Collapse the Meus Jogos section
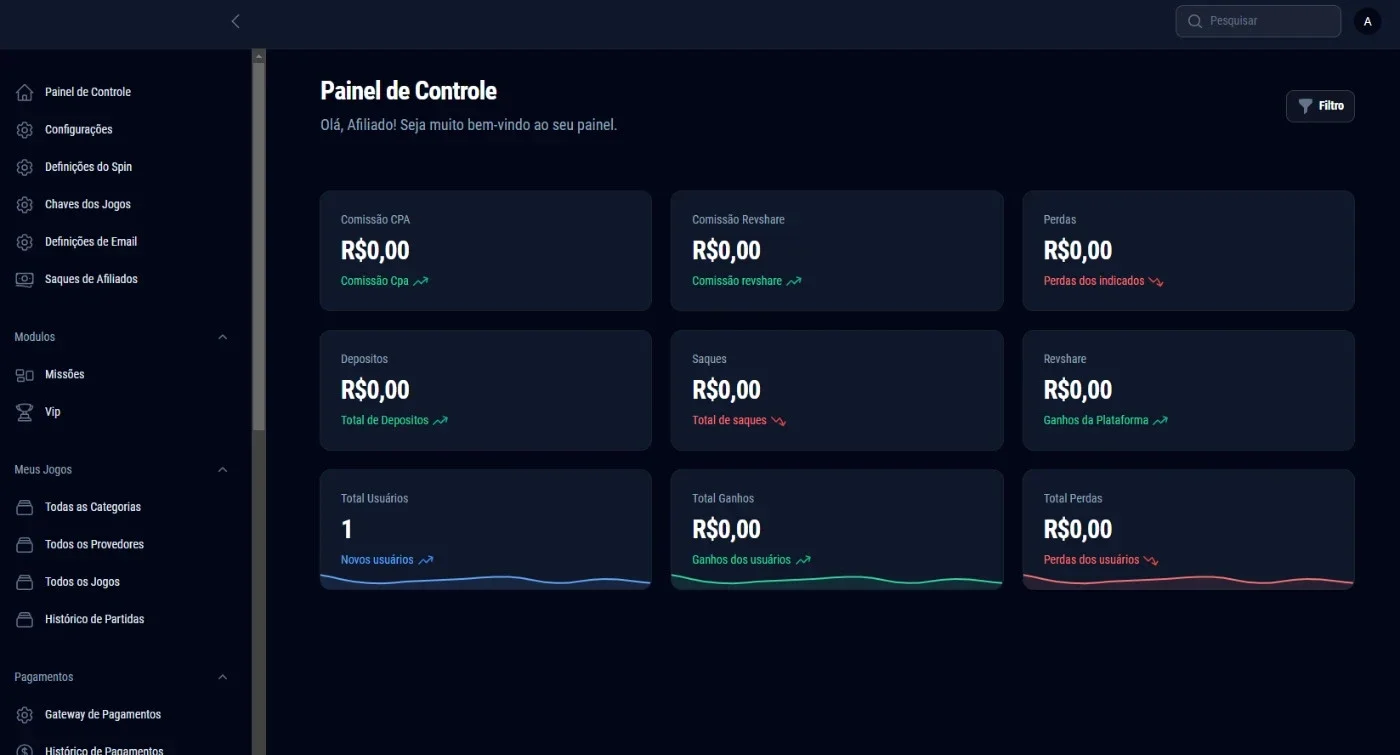Image resolution: width=1400 pixels, height=755 pixels. (223, 470)
